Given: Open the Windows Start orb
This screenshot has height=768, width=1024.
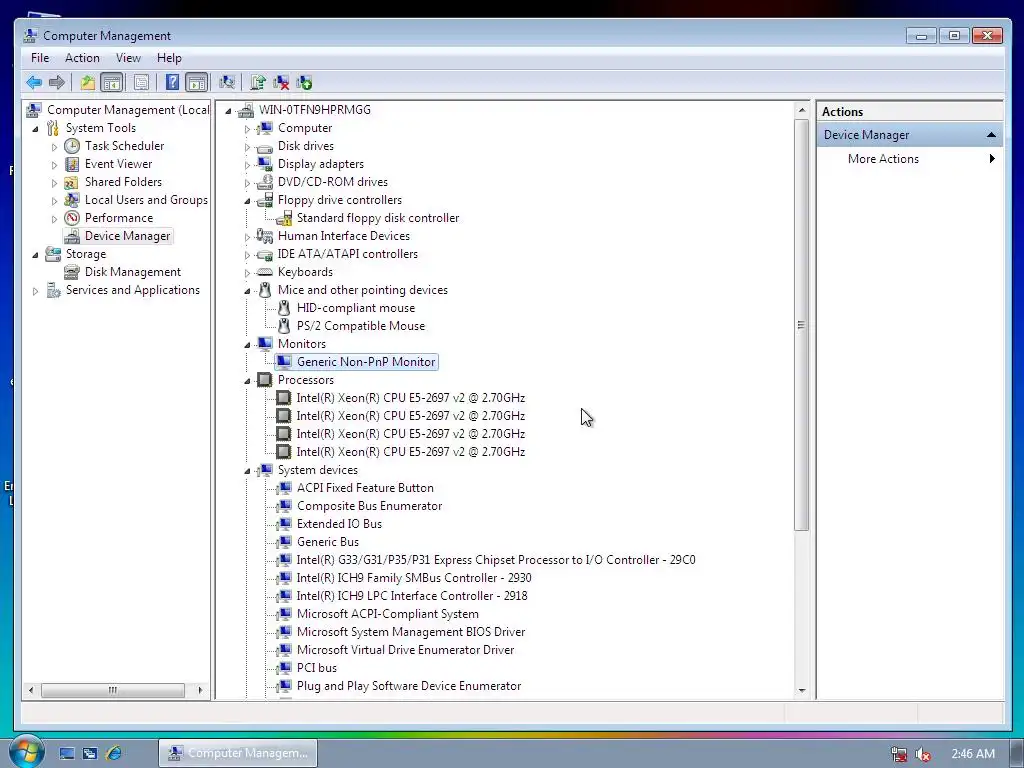Looking at the screenshot, I should (x=25, y=752).
